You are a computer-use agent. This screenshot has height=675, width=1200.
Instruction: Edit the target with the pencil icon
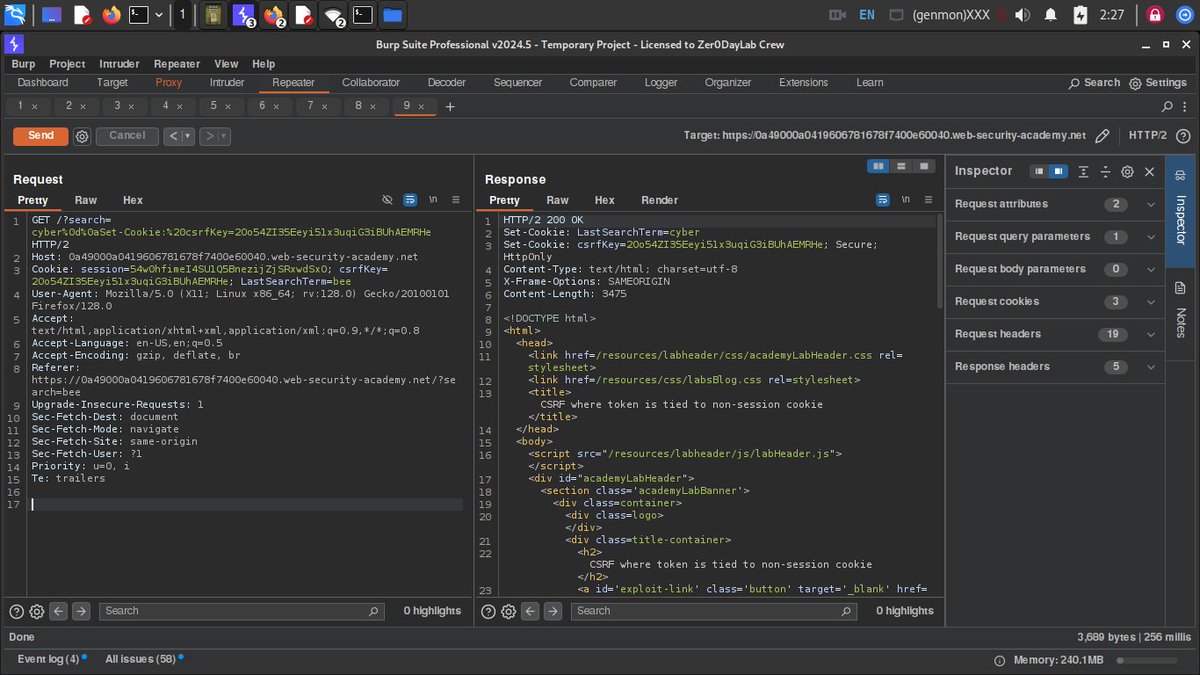tap(1102, 136)
